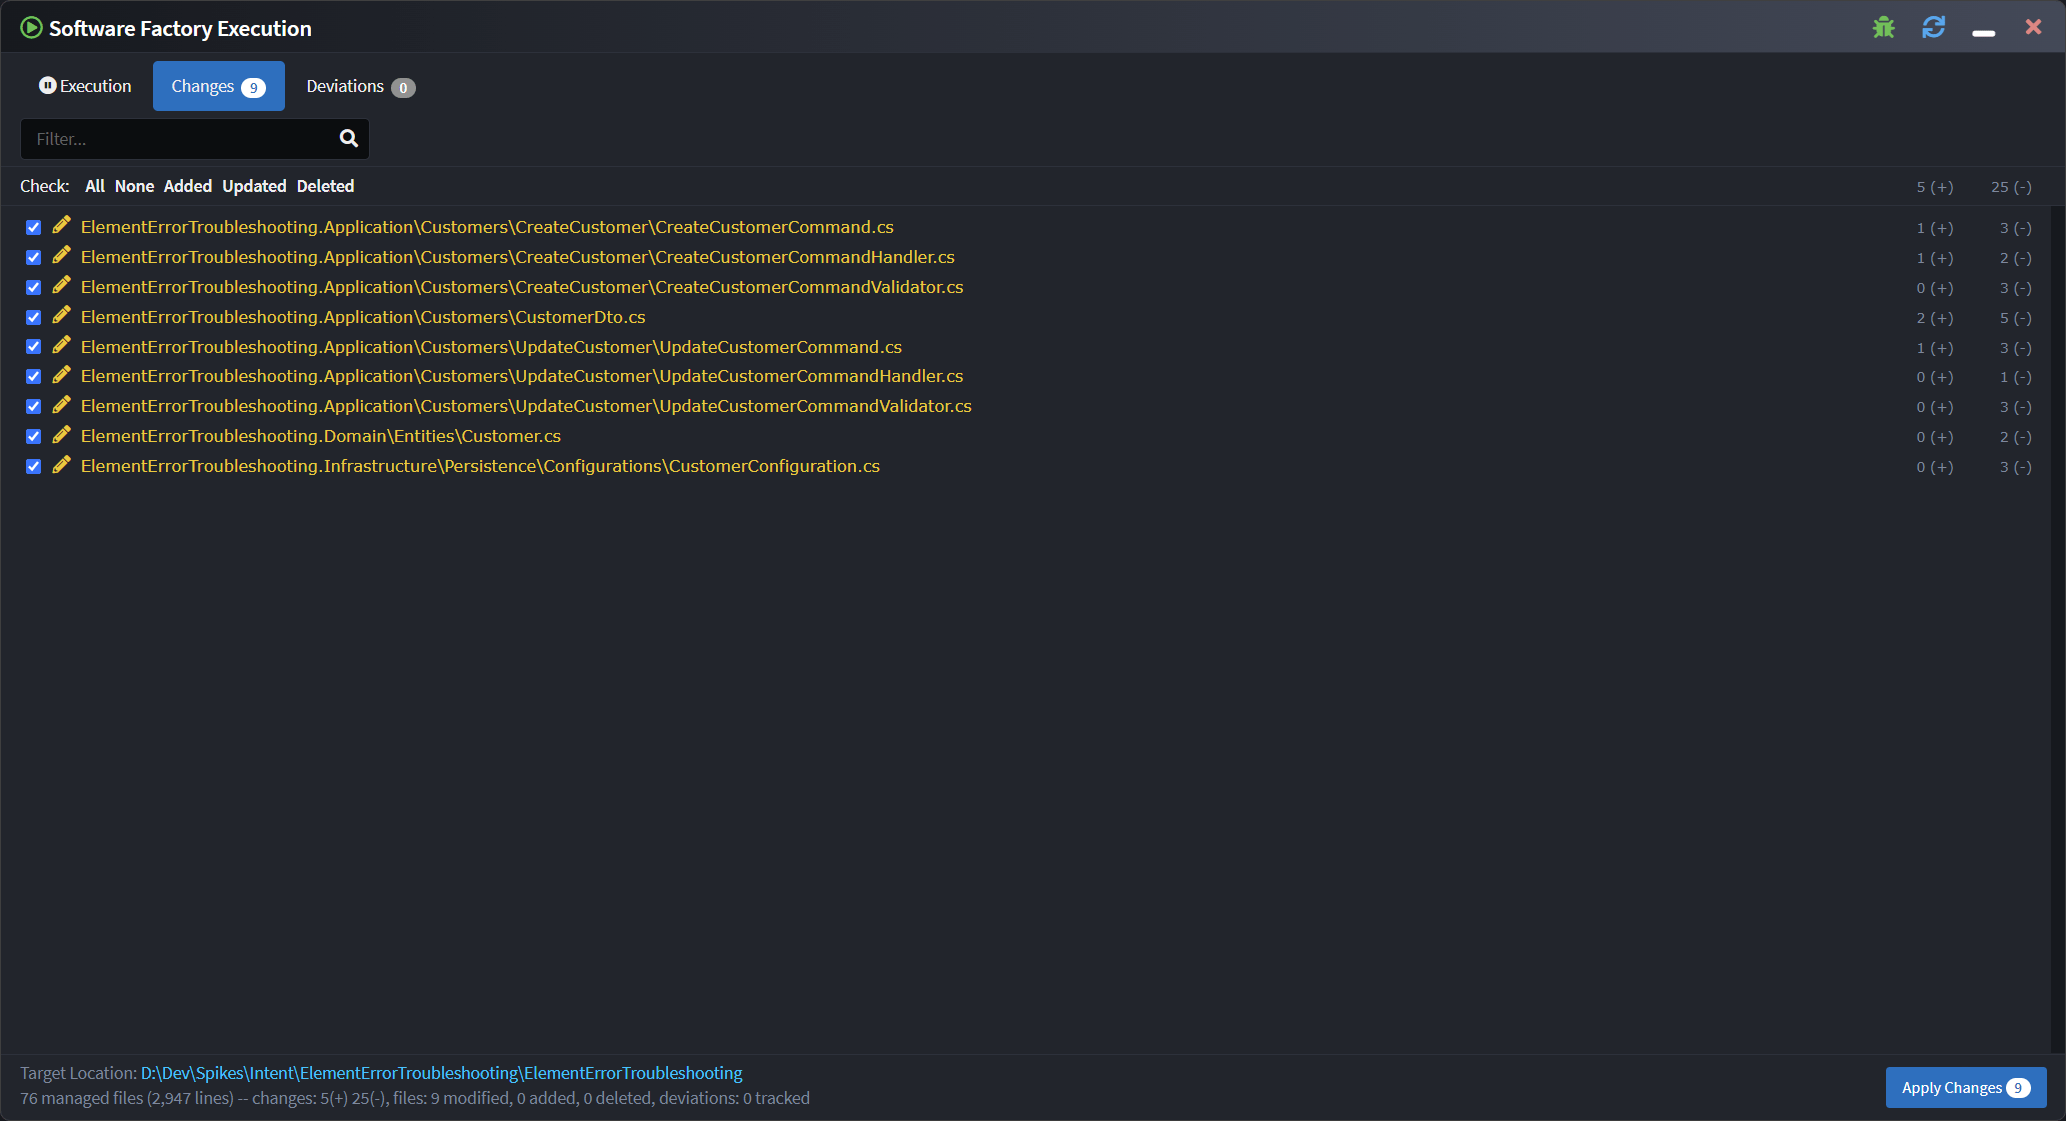
Task: Click the blue refresh arrows icon
Action: coord(1933,28)
